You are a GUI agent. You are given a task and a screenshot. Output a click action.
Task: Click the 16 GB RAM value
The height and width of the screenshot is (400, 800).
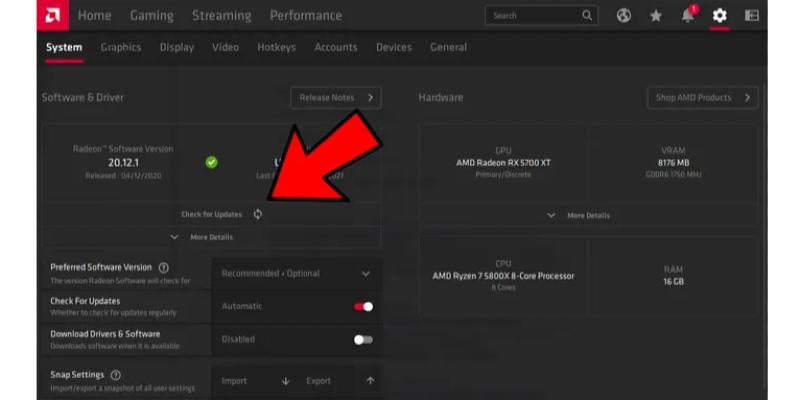pyautogui.click(x=673, y=282)
